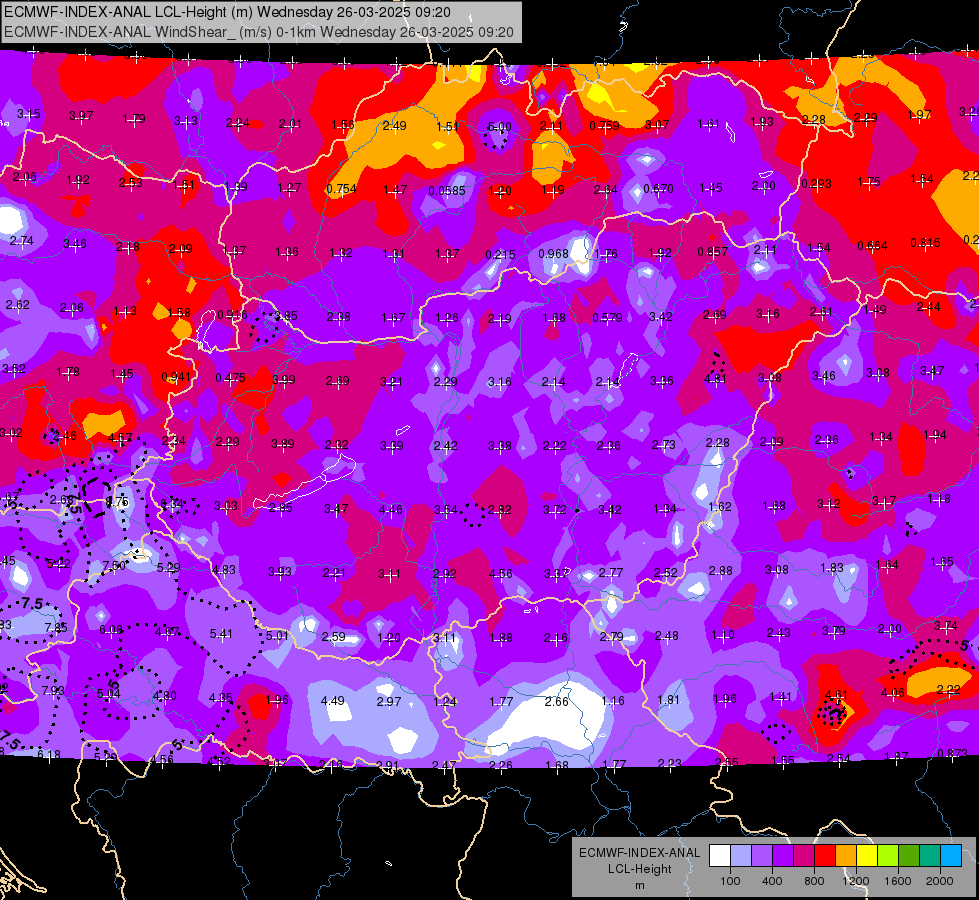
Task: Click the '1600' legend scale label
Action: click(x=897, y=881)
